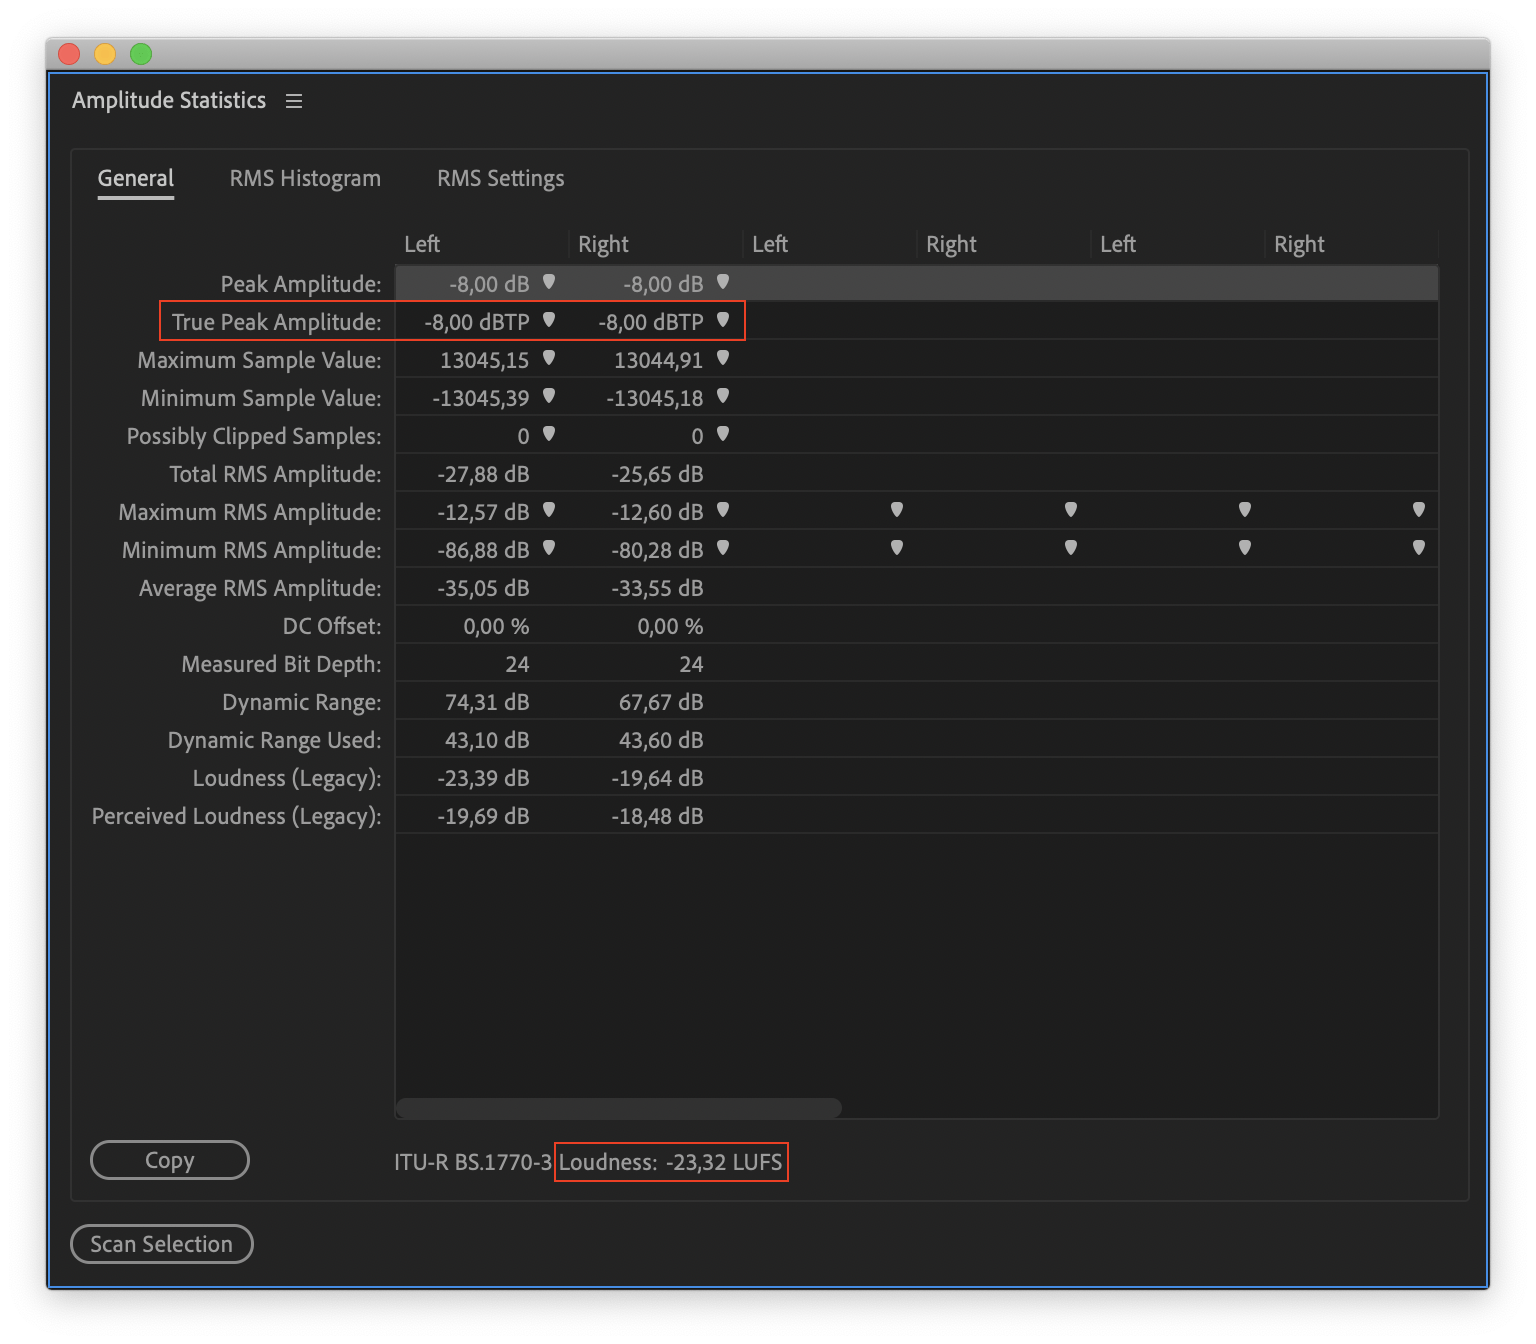Jump to Left Minimum RMS -86,88 dB marker
This screenshot has width=1536, height=1344.
[x=549, y=549]
